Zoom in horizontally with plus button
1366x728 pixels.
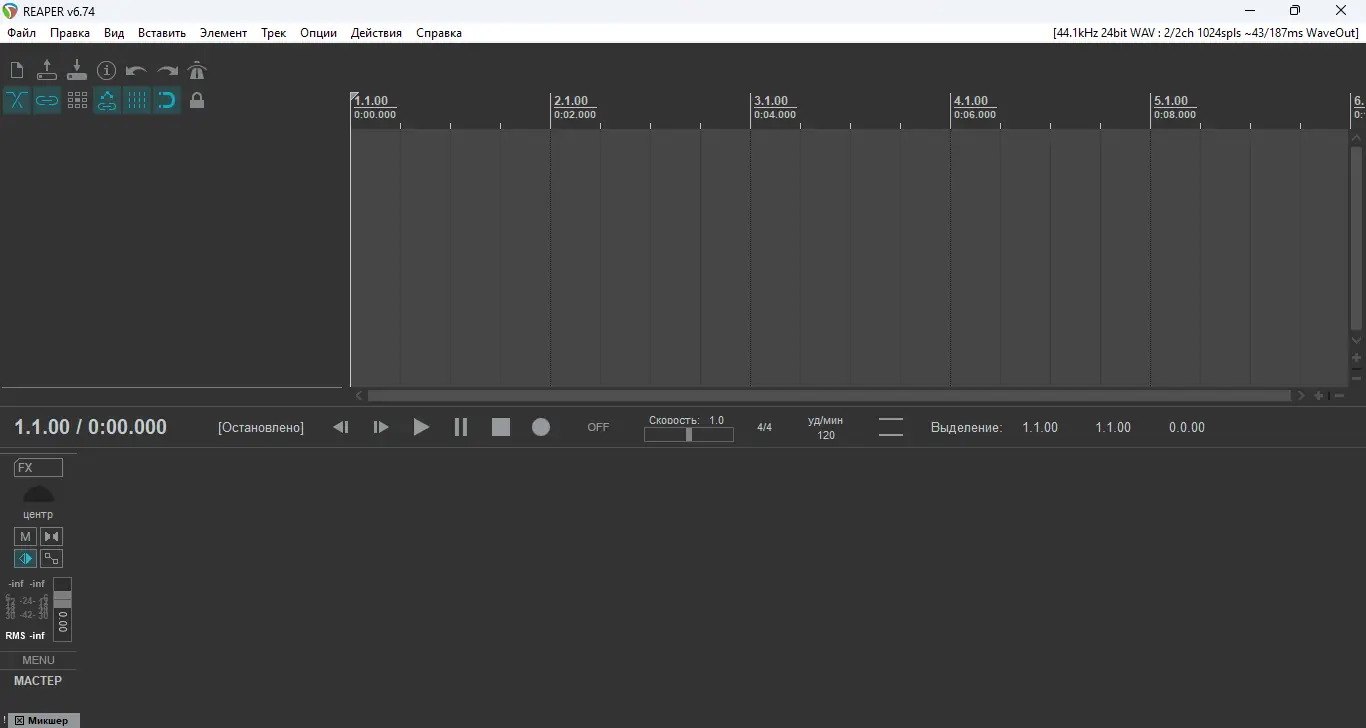pyautogui.click(x=1319, y=396)
